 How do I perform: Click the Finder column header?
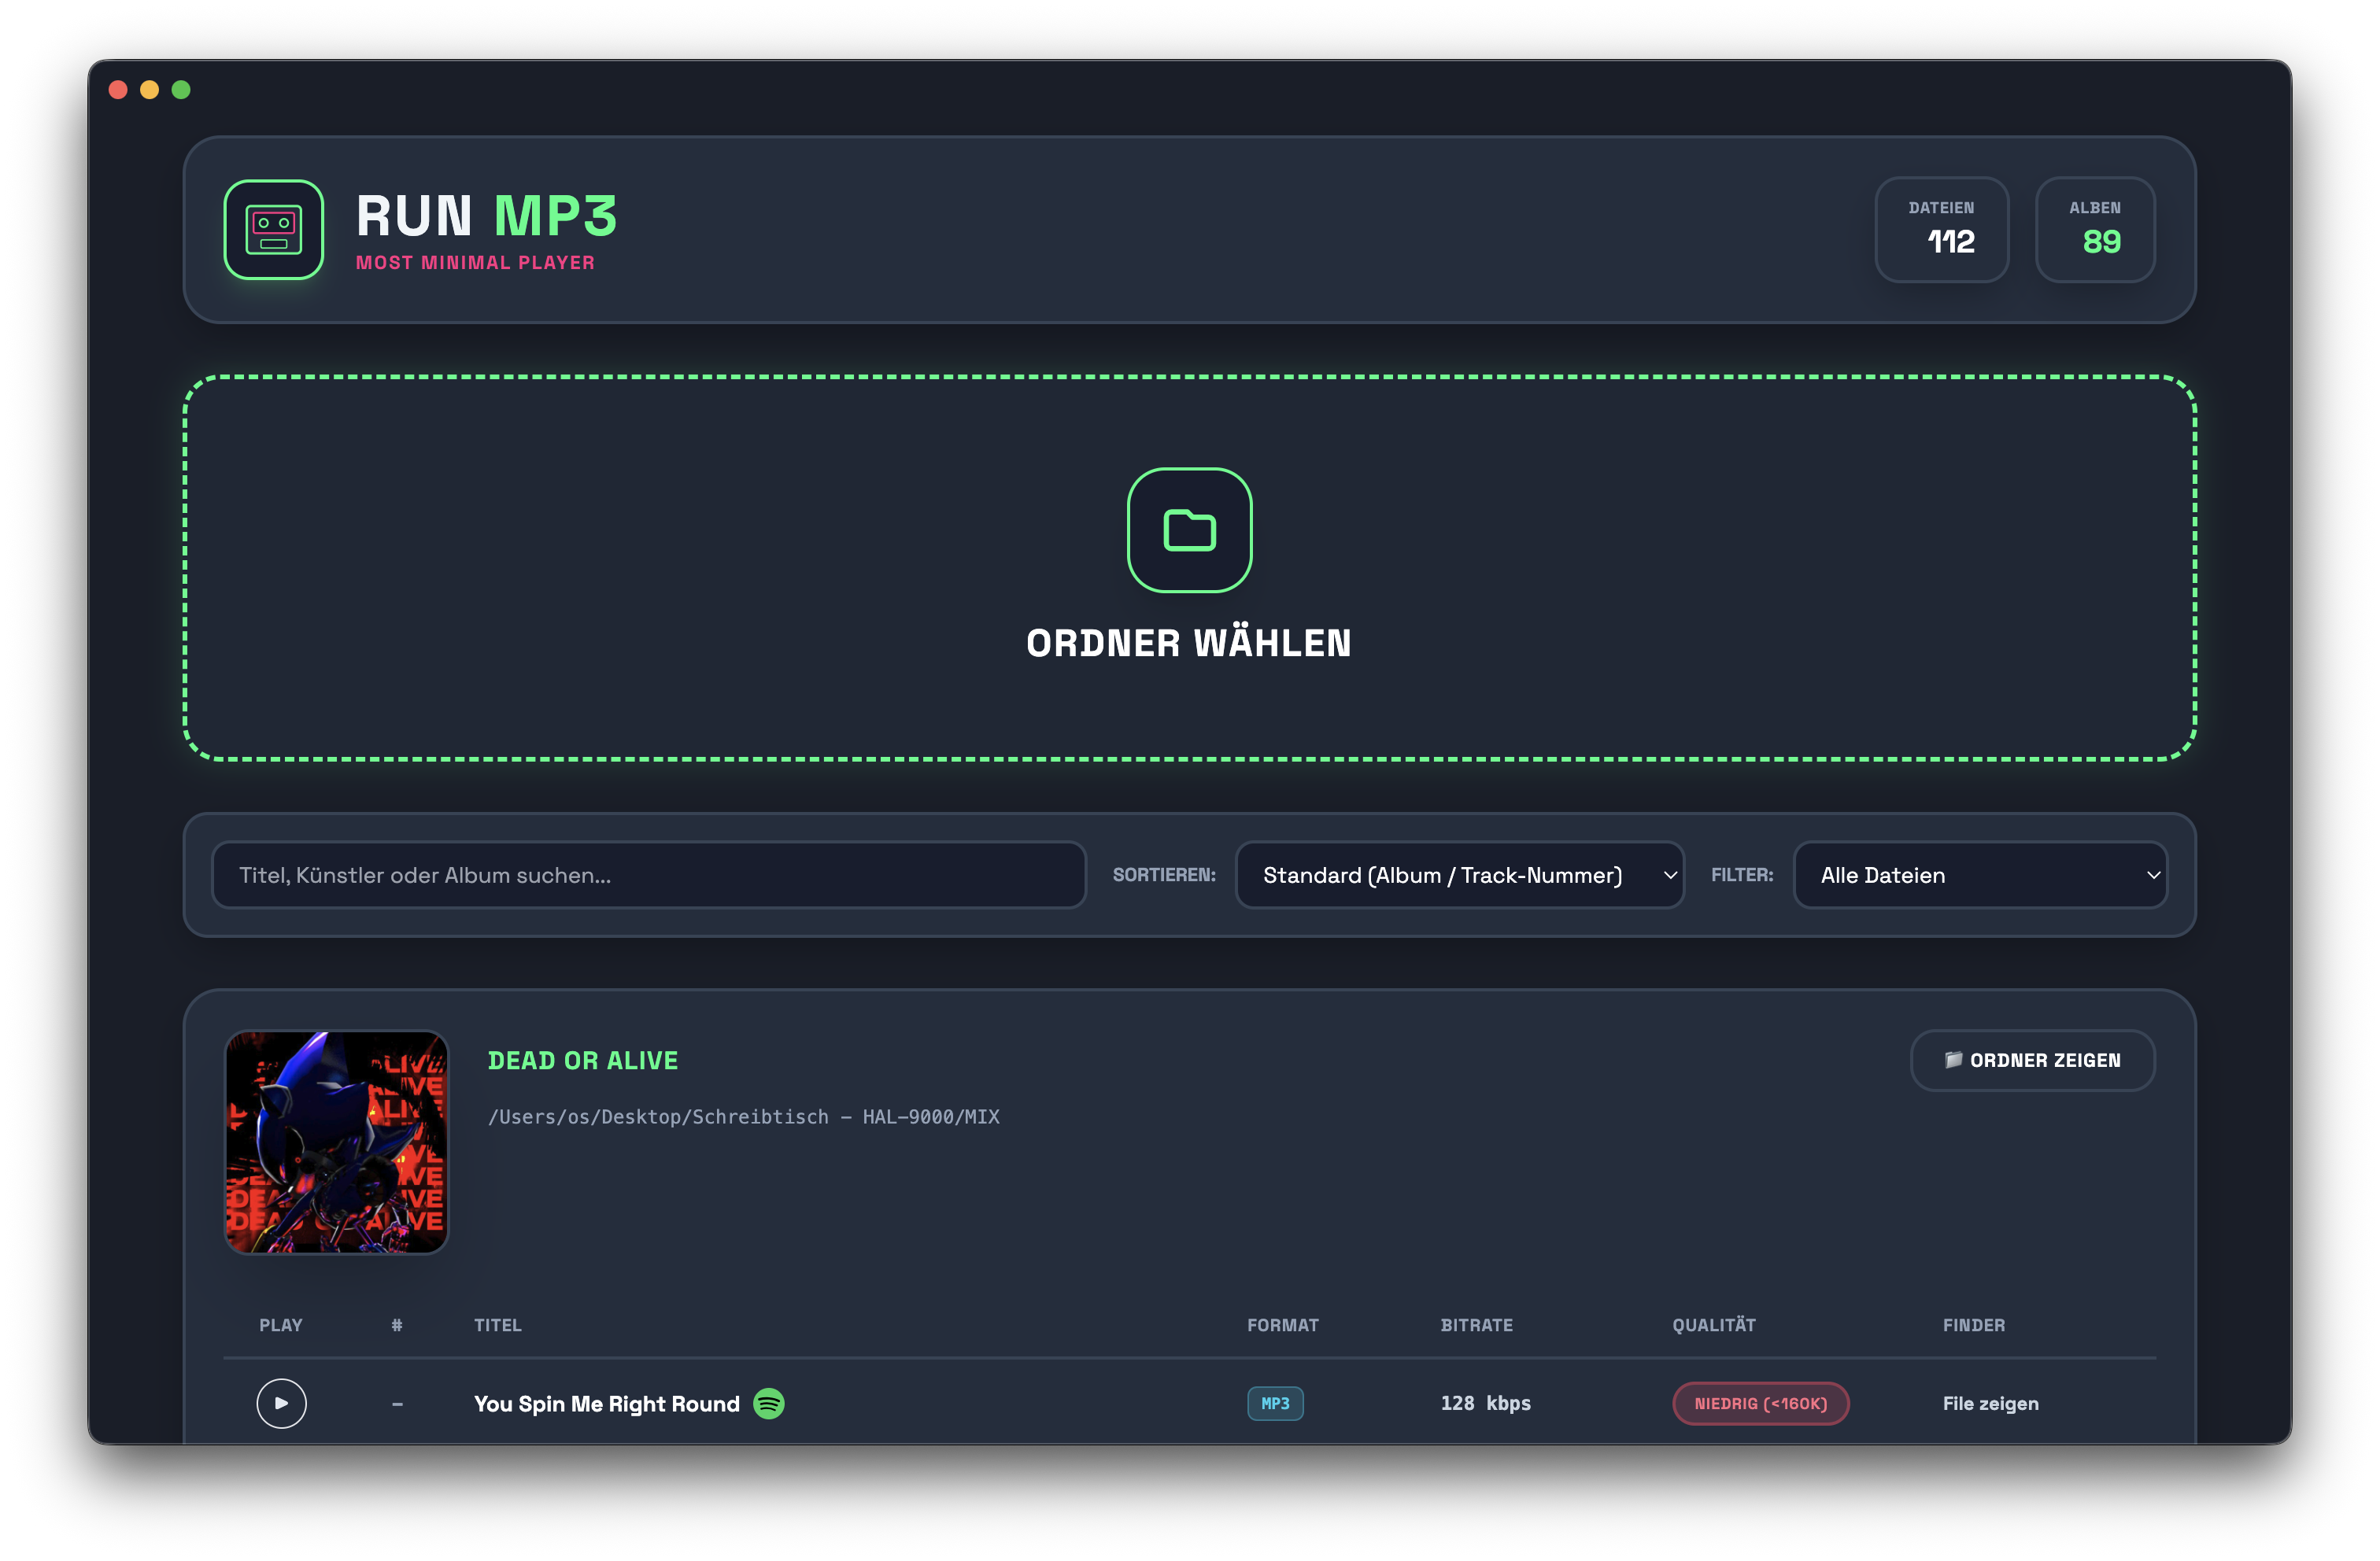tap(1973, 1325)
